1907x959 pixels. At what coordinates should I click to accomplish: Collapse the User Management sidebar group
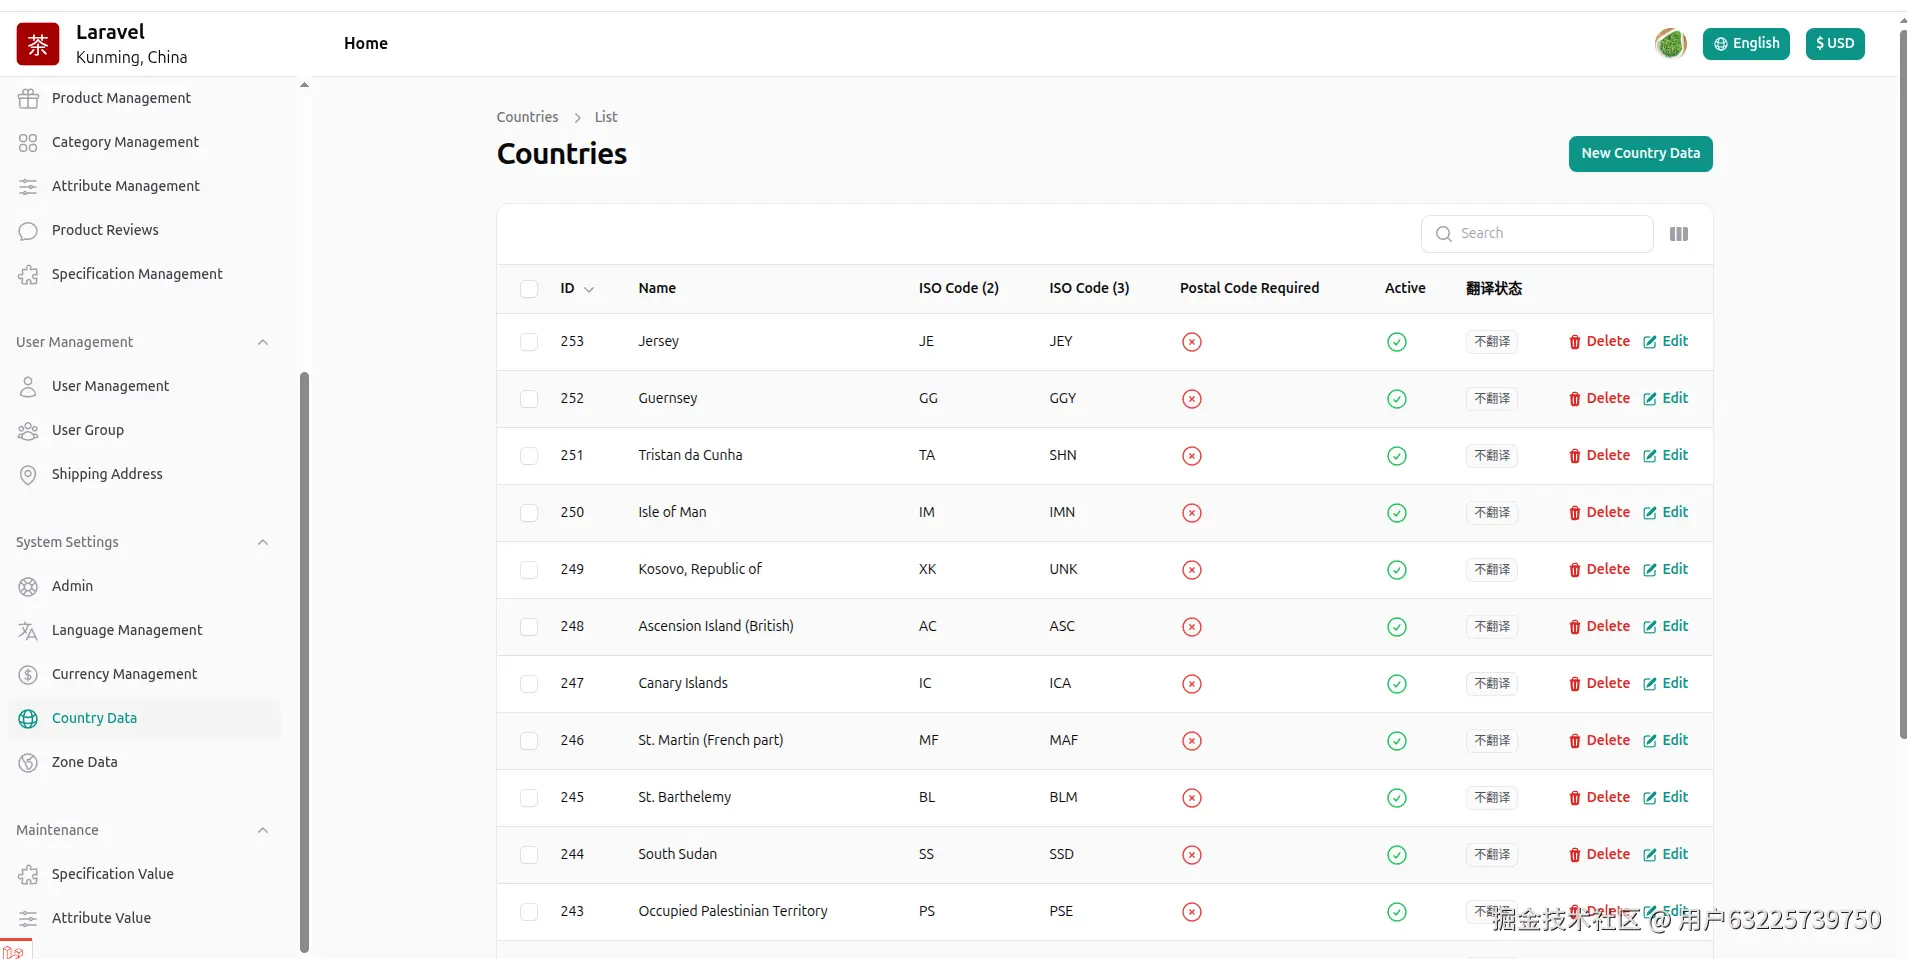pos(262,342)
